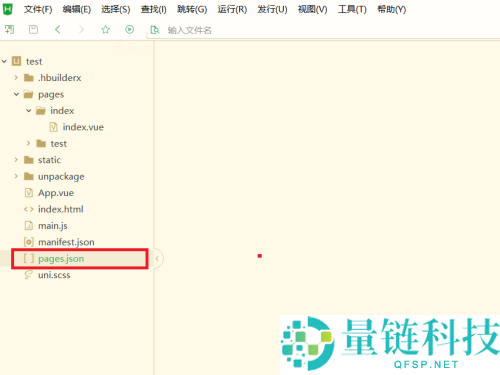Viewport: 500px width, 375px height.
Task: Click the run play icon
Action: [130, 30]
